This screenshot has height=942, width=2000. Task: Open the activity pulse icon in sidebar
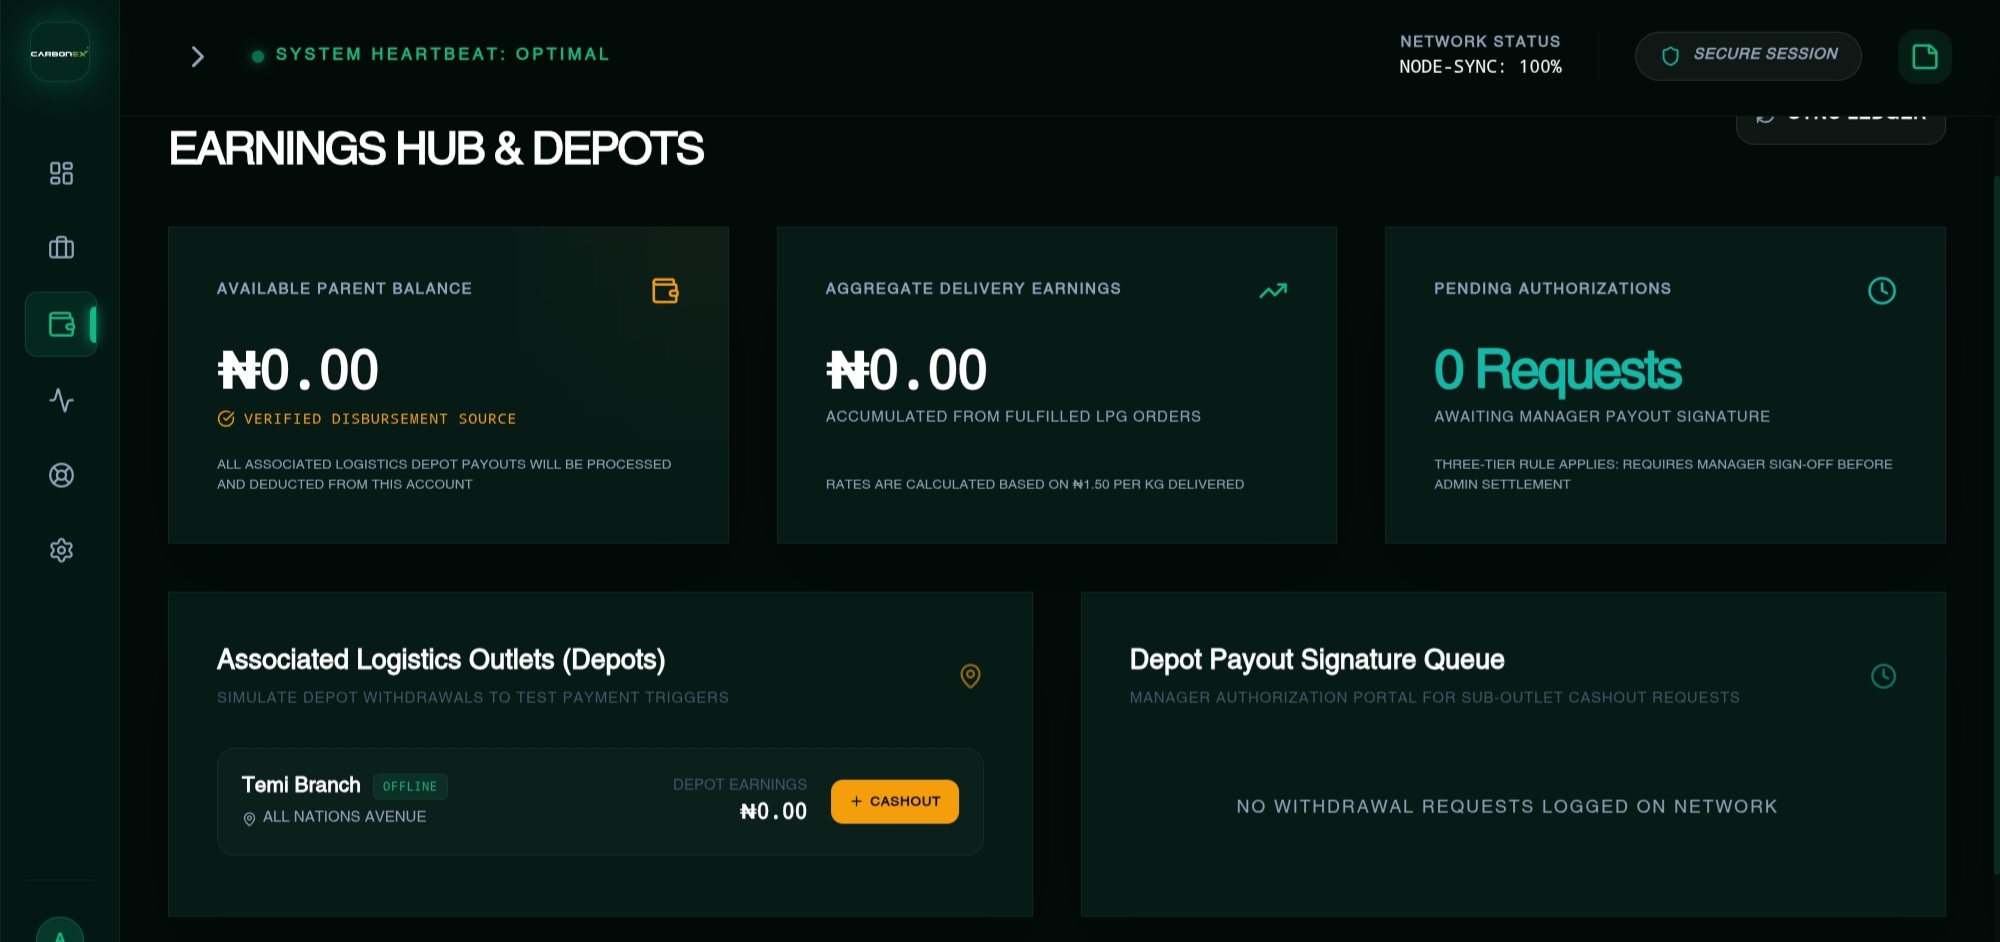[x=61, y=400]
